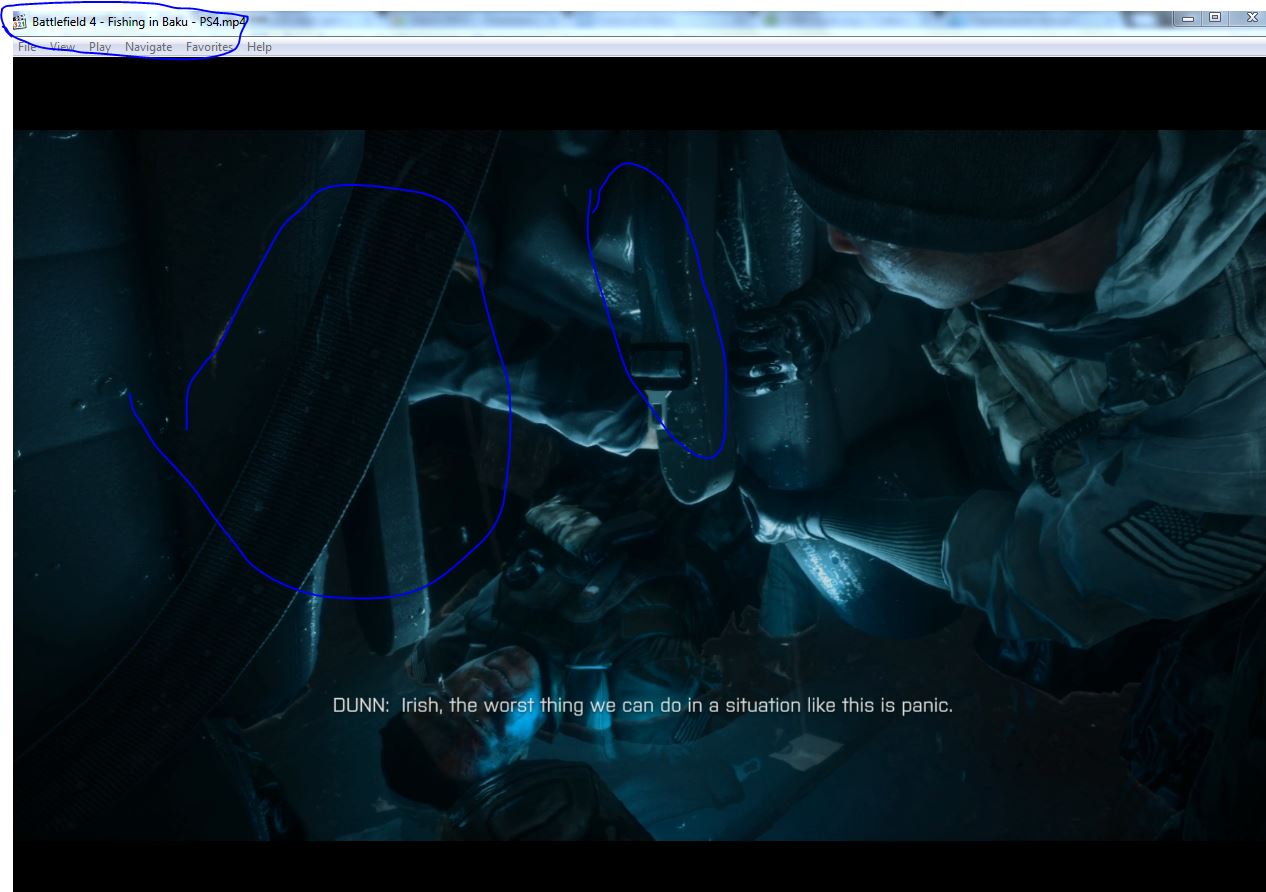The width and height of the screenshot is (1266, 892).
Task: Open the View menu
Action: coord(62,47)
